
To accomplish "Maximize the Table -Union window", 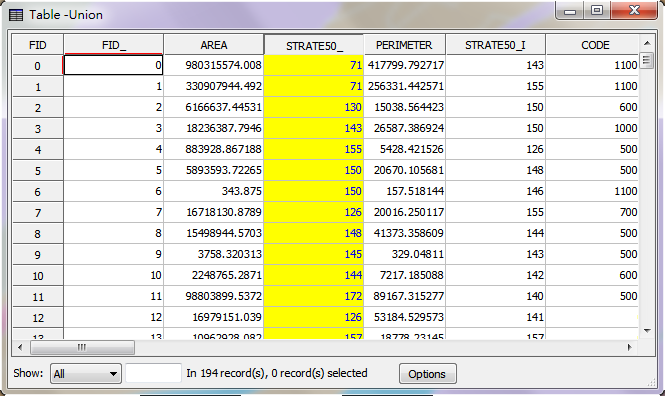I will (x=597, y=10).
